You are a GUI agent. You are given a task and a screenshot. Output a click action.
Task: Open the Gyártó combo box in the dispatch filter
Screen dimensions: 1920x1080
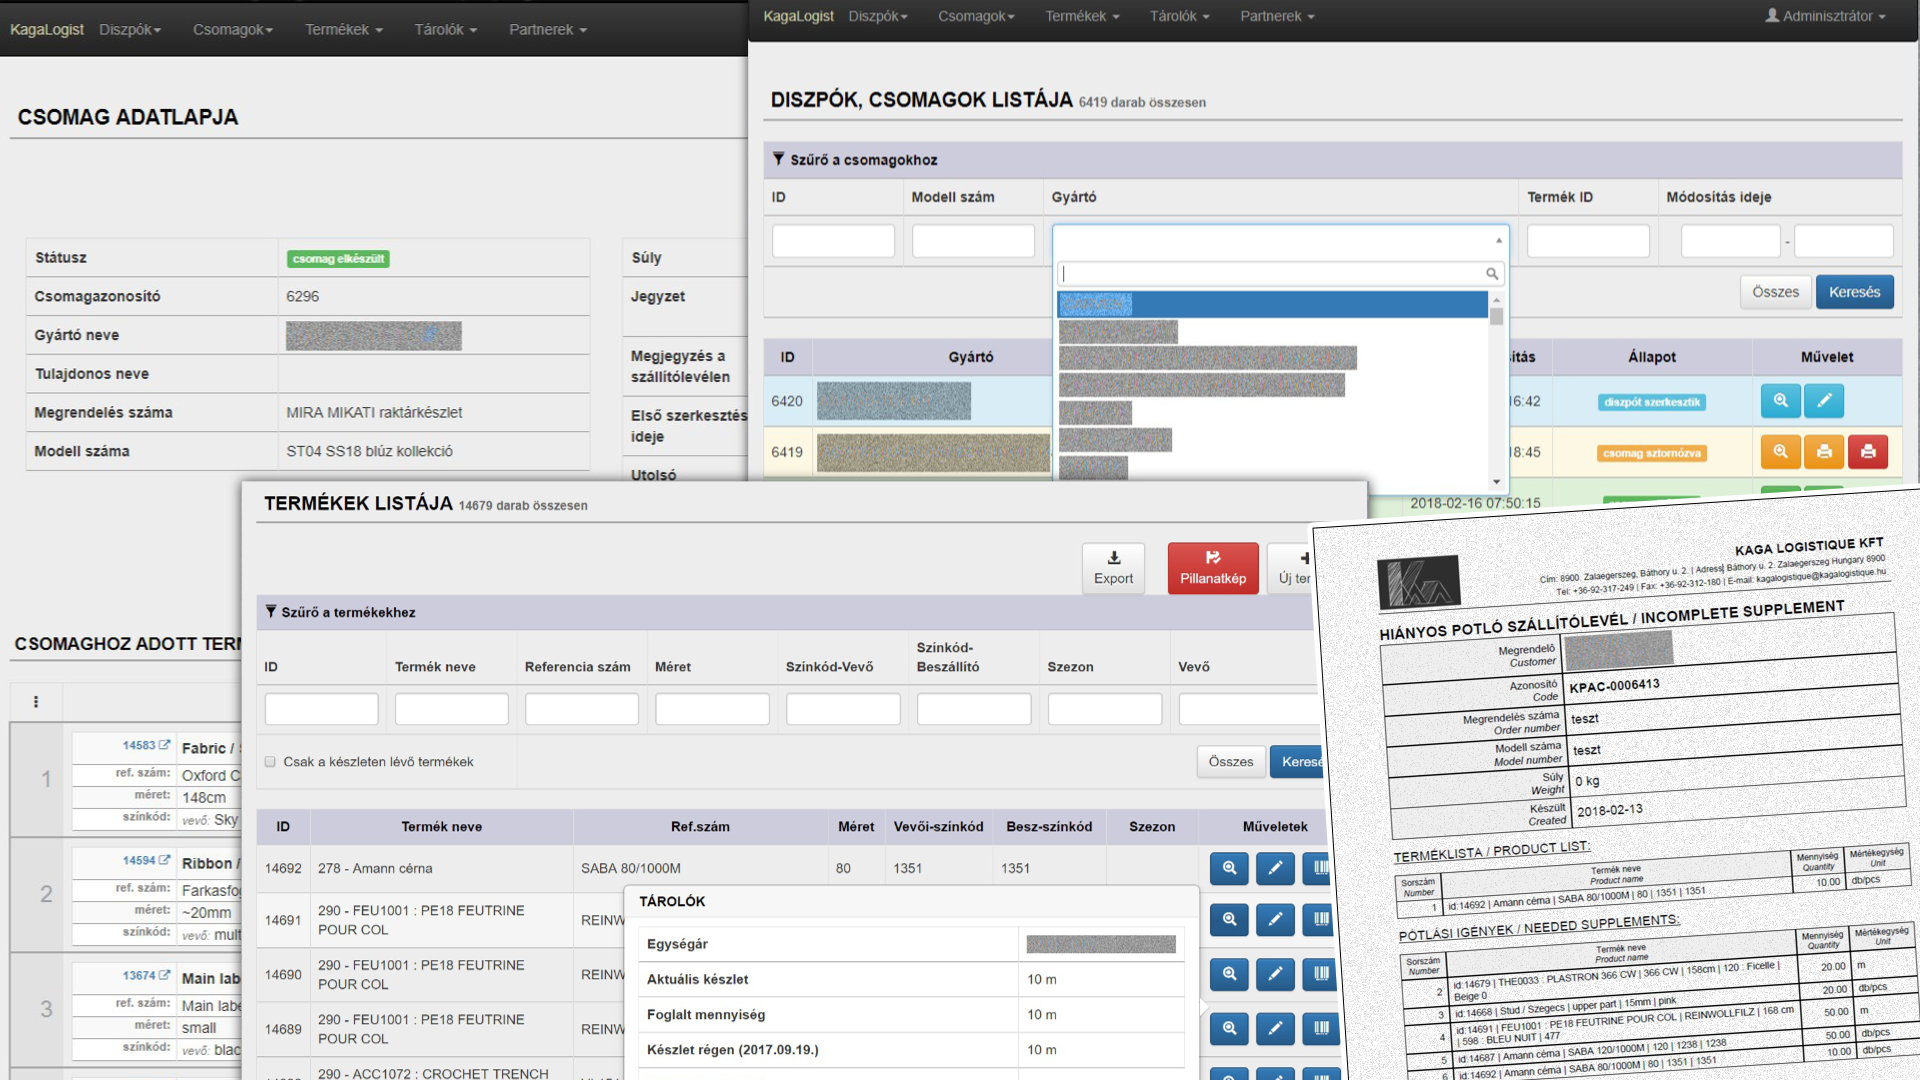tap(1280, 241)
